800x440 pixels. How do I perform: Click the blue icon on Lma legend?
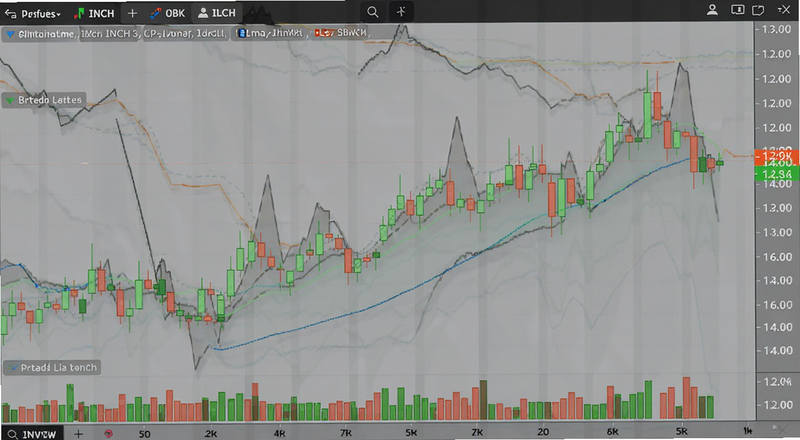241,34
